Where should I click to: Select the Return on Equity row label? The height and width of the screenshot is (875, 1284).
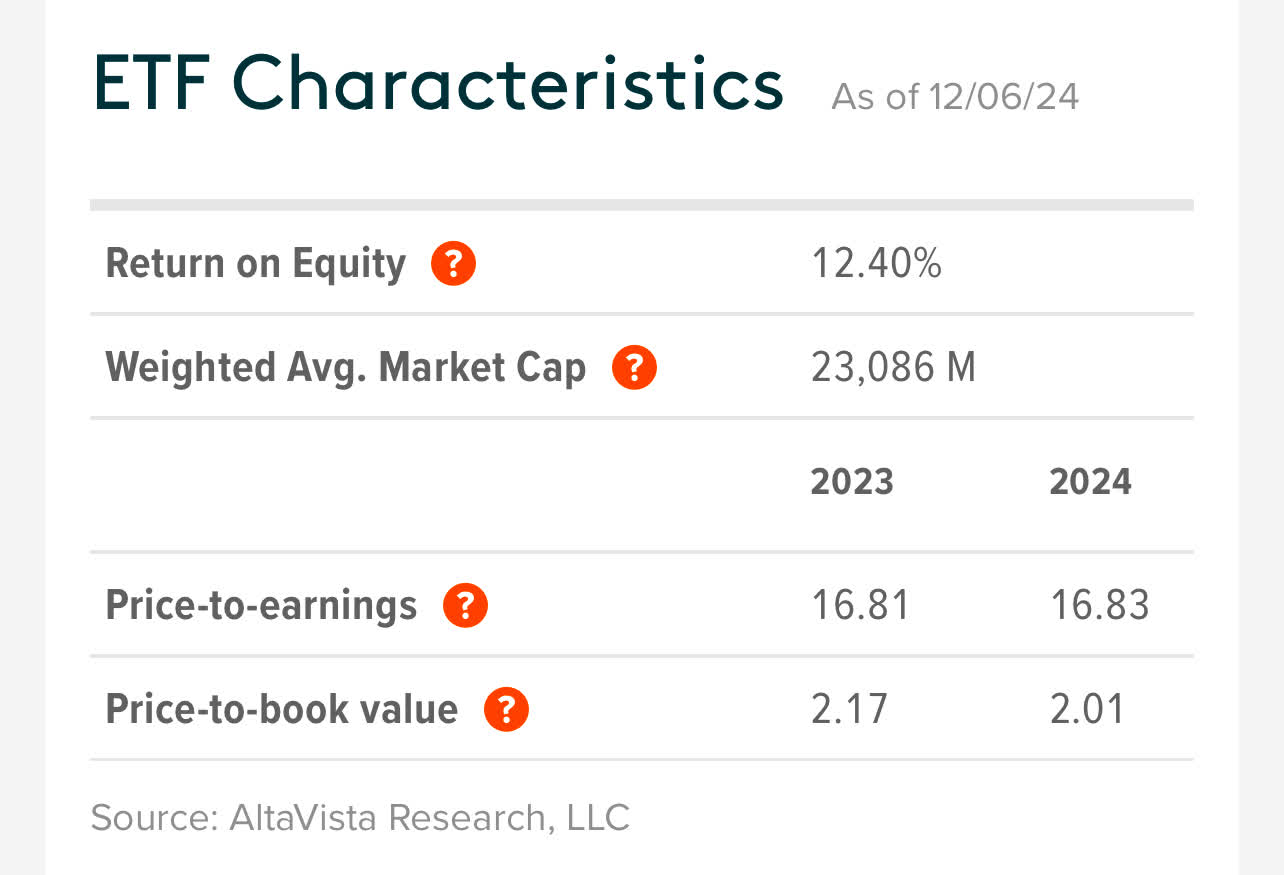click(256, 263)
